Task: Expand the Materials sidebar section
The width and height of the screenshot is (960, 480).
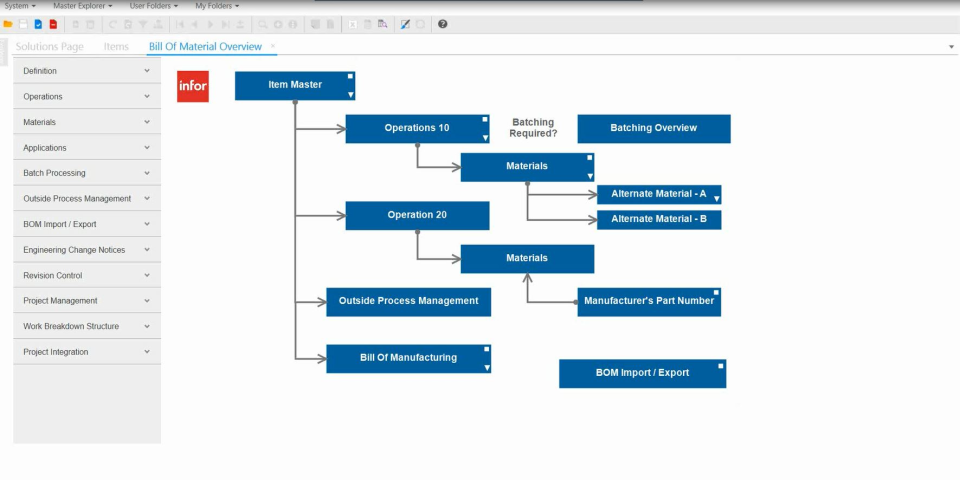Action: pyautogui.click(x=87, y=122)
